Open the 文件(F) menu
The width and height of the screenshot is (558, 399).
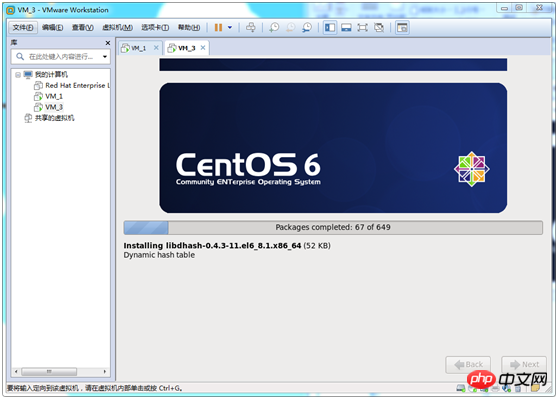[x=23, y=27]
